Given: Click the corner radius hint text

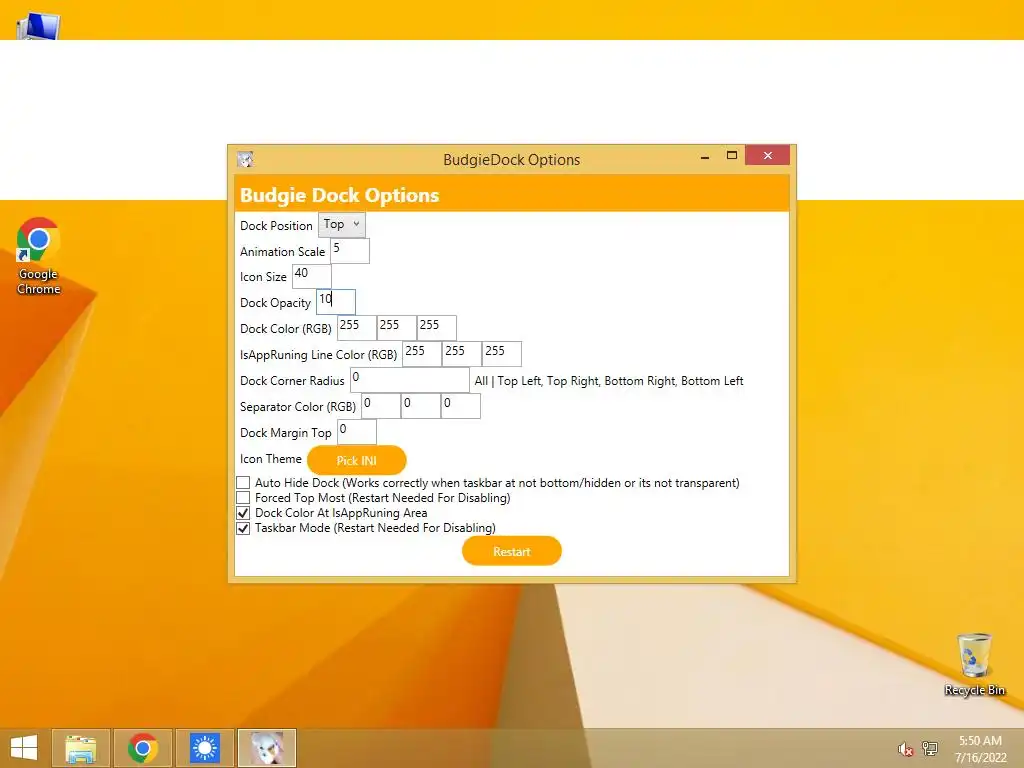Looking at the screenshot, I should [x=609, y=381].
